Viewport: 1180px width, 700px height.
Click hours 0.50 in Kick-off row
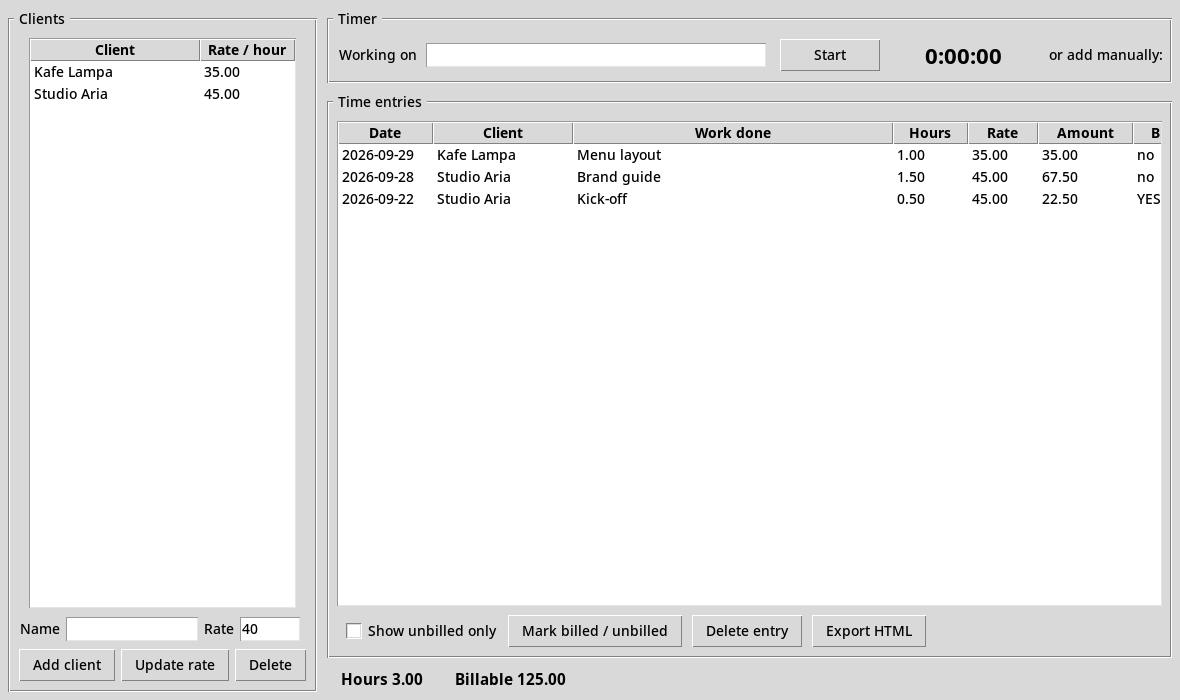911,199
